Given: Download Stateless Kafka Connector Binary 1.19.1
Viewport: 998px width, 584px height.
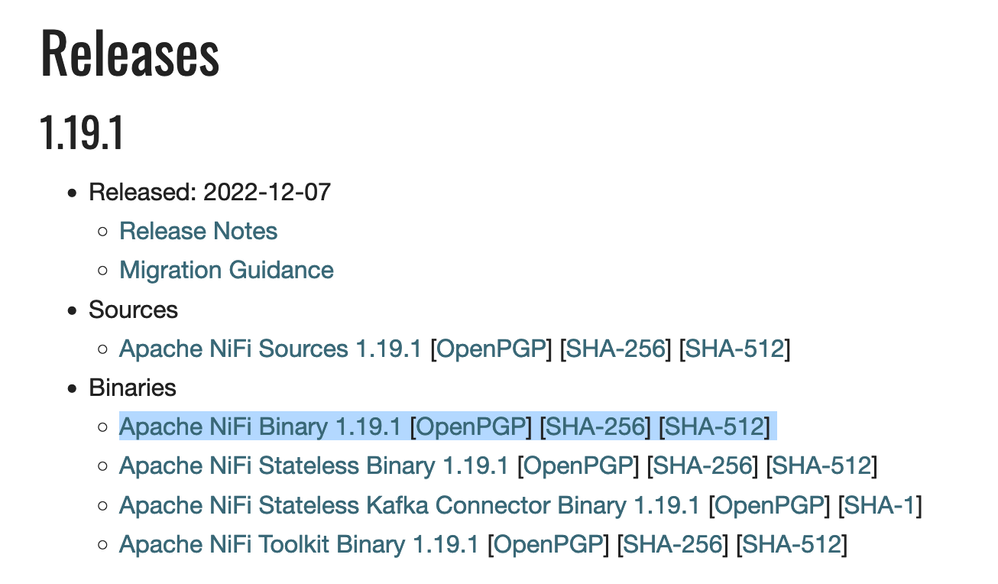Looking at the screenshot, I should click(409, 506).
